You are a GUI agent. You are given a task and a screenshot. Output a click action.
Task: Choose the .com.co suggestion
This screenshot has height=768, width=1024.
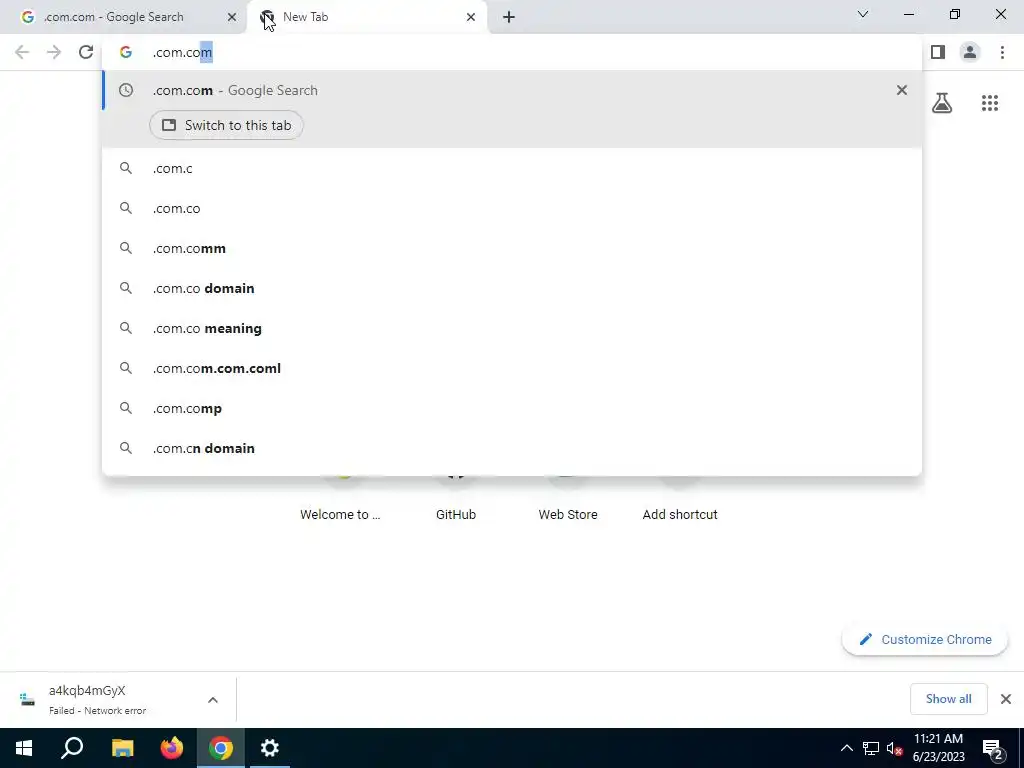[512, 208]
